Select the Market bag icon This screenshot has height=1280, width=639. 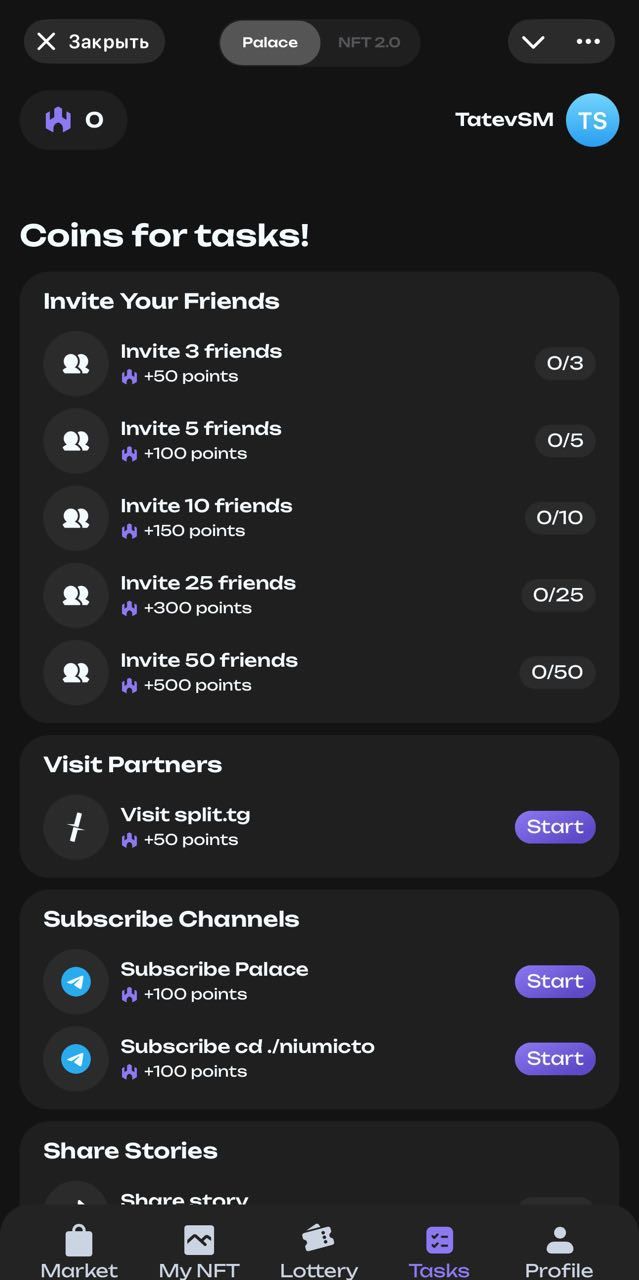click(78, 1237)
